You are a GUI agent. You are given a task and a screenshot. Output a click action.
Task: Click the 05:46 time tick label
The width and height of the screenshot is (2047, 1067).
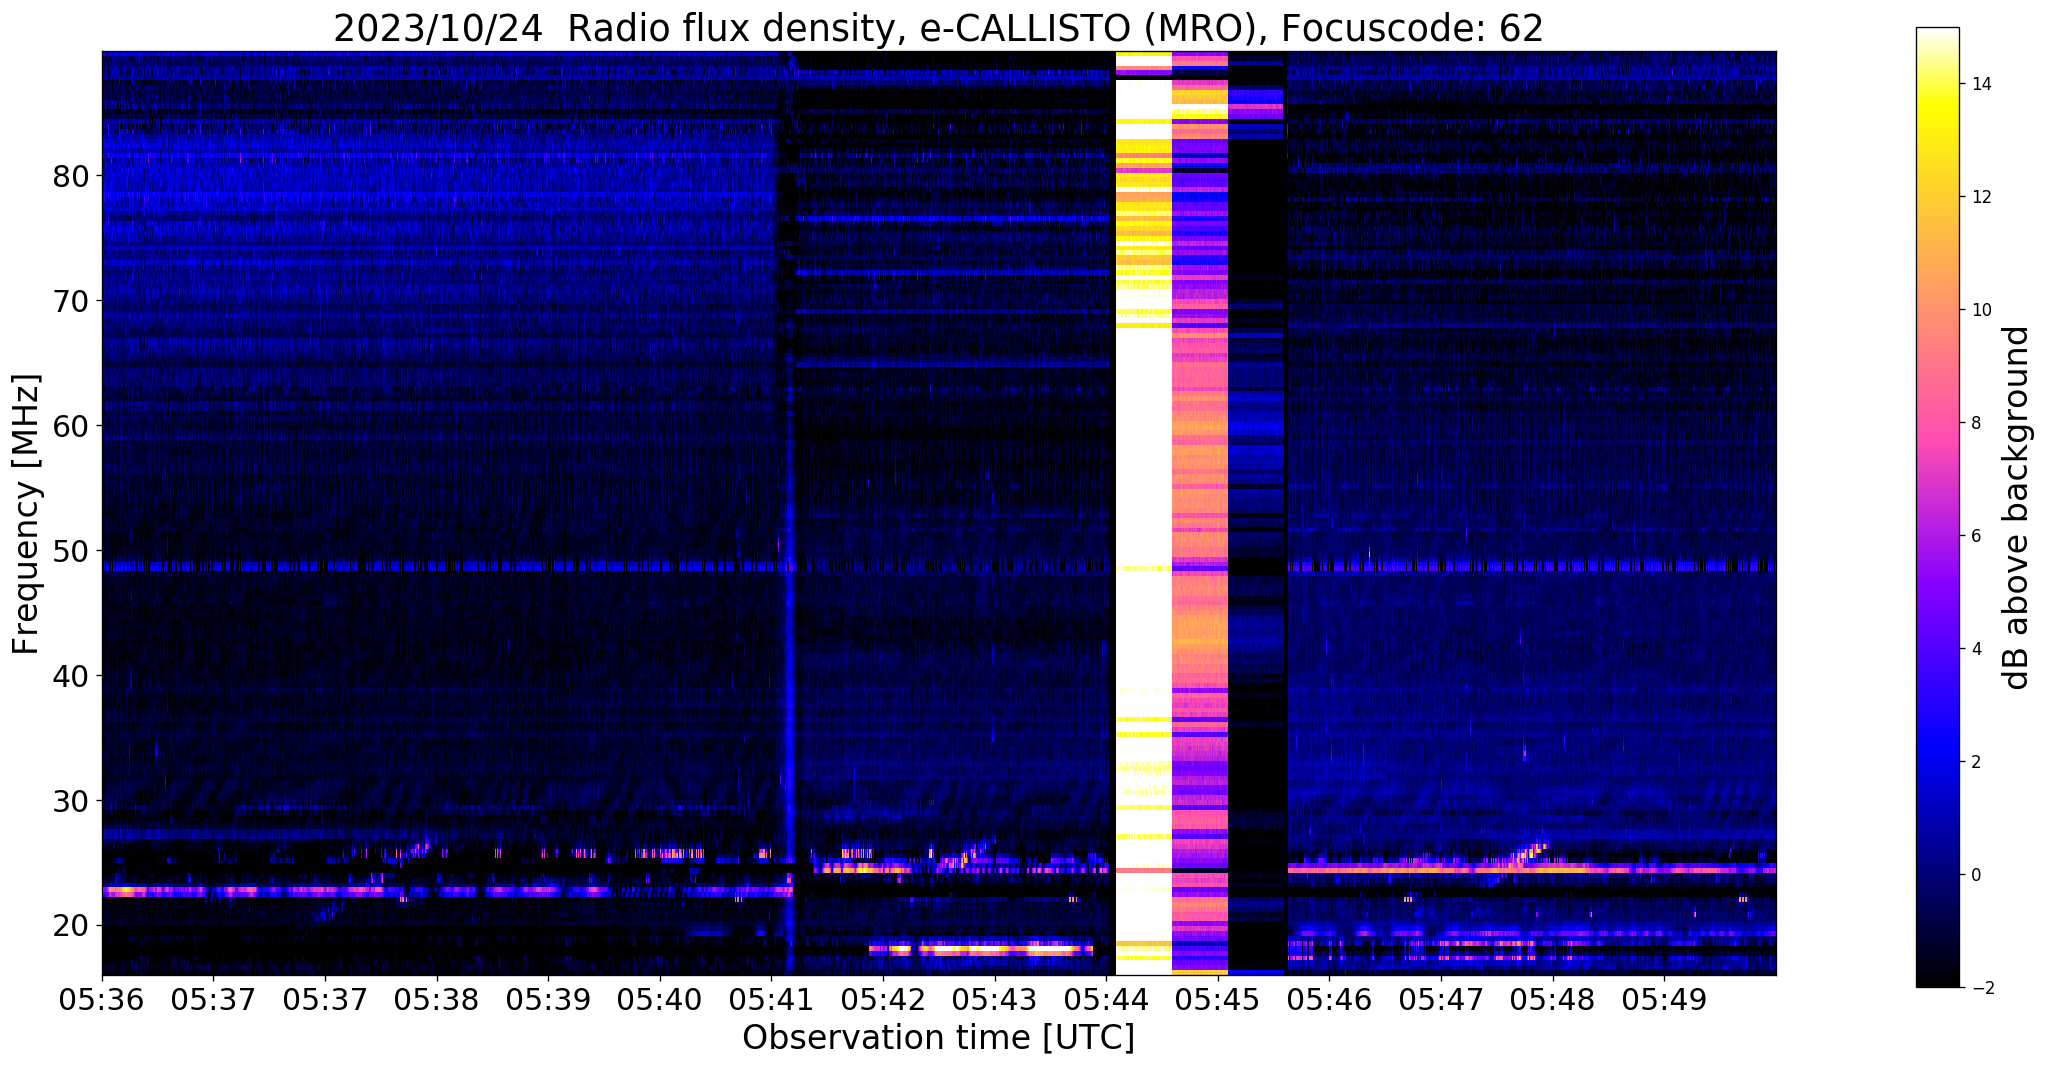coord(1329,999)
